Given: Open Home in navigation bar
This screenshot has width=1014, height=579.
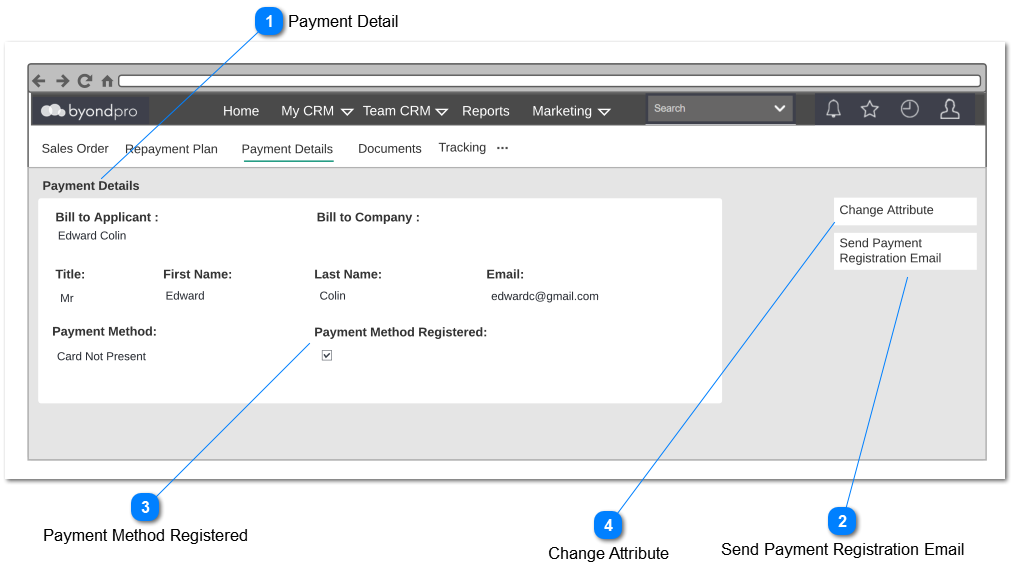Looking at the screenshot, I should pos(241,111).
